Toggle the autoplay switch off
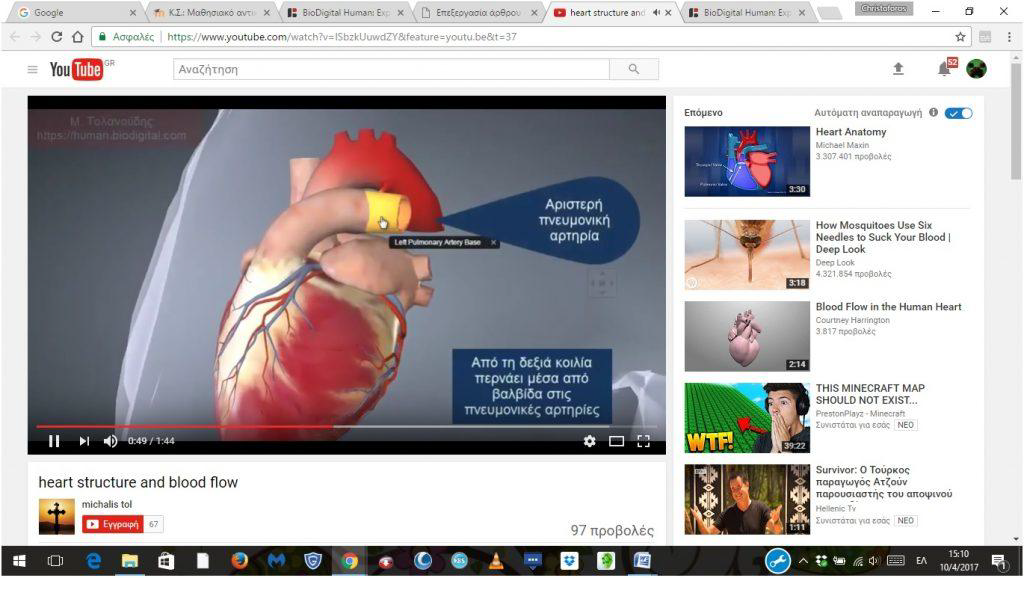The height and width of the screenshot is (589, 1024). [959, 113]
